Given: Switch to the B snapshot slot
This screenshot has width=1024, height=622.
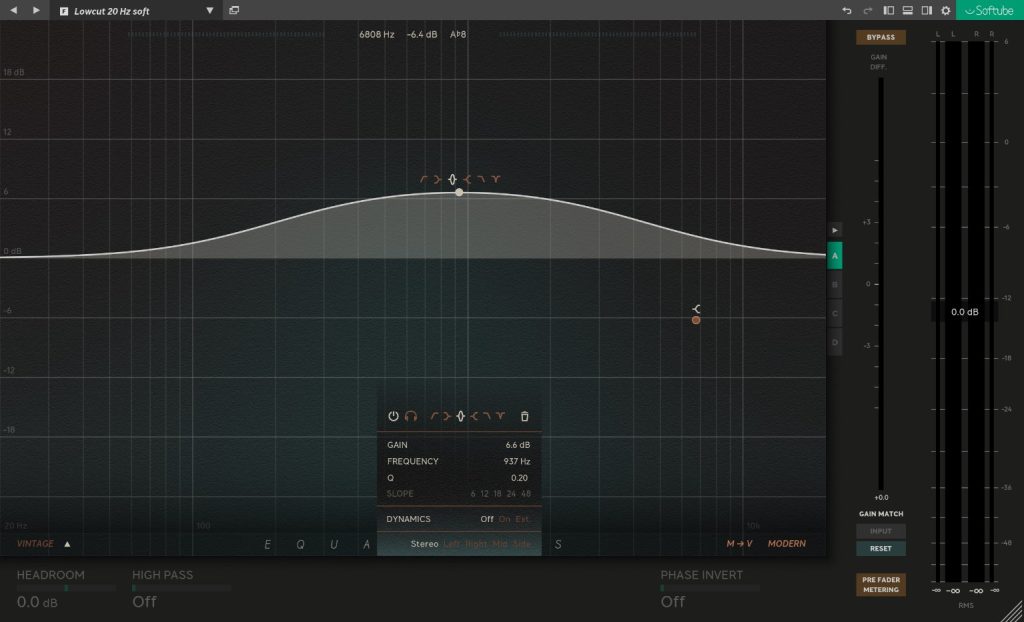Looking at the screenshot, I should click(x=835, y=284).
